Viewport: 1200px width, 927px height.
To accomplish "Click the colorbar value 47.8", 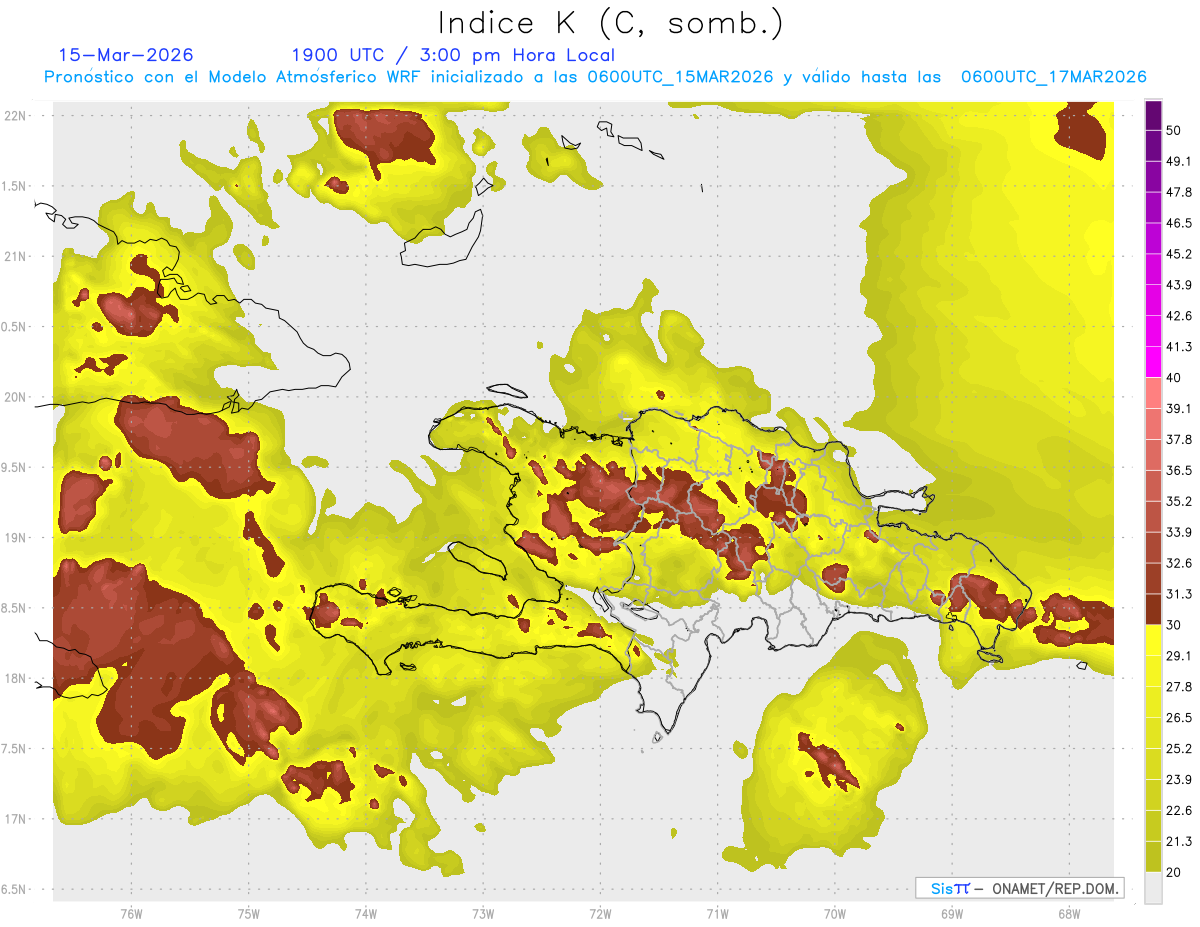I will pyautogui.click(x=1178, y=192).
